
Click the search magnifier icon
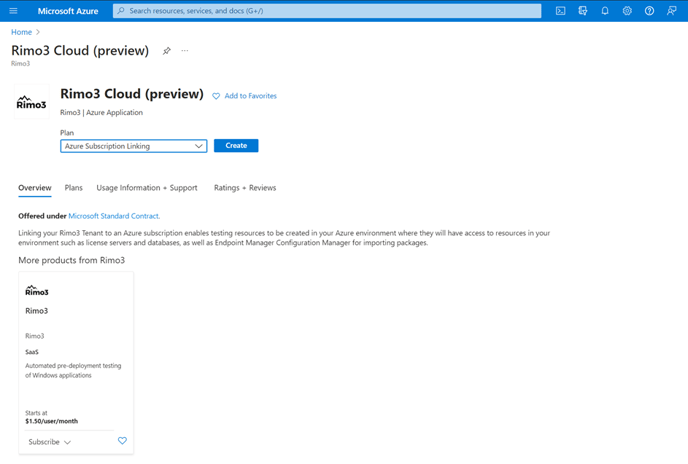[x=121, y=11]
